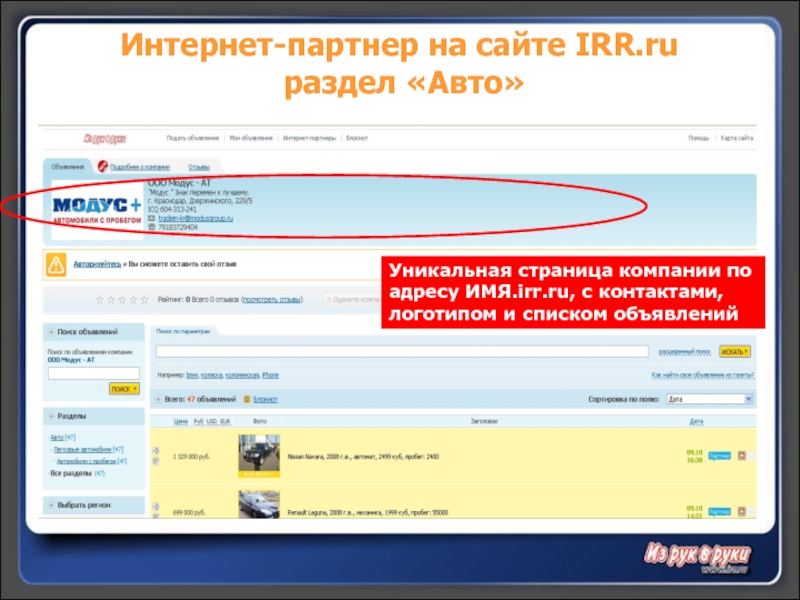Click the orange warning triangle icon
This screenshot has height=600, width=800.
(56, 265)
